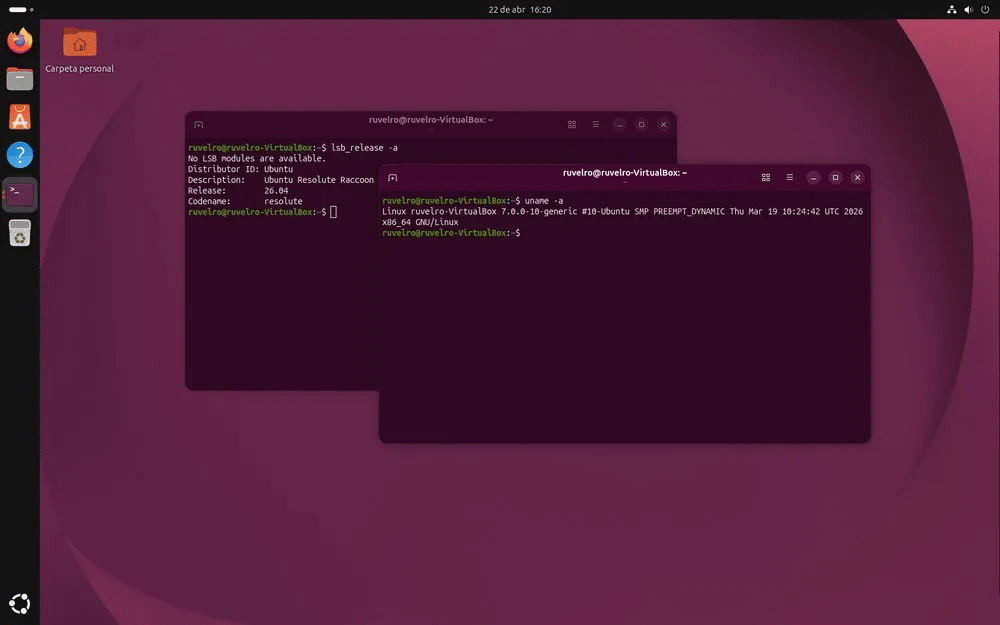
Task: Open the clock calendar showing 22 de abr 16:20
Action: click(x=520, y=10)
